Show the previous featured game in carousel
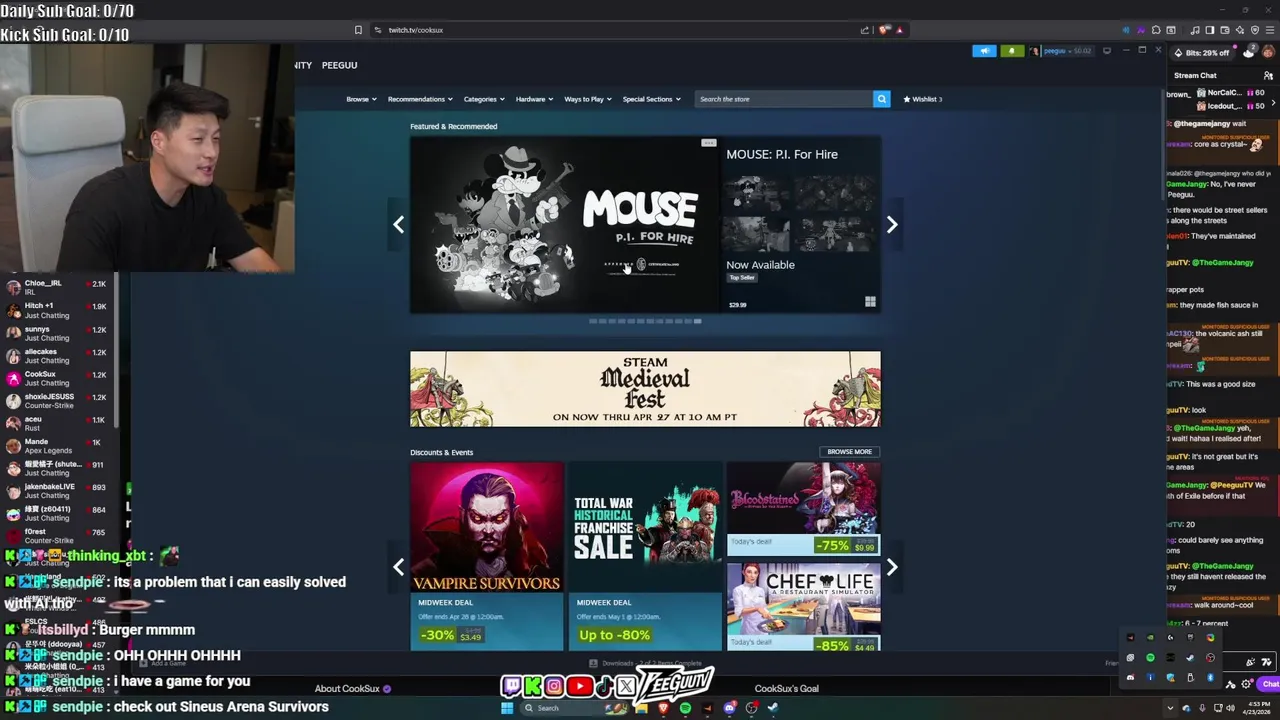 click(398, 225)
